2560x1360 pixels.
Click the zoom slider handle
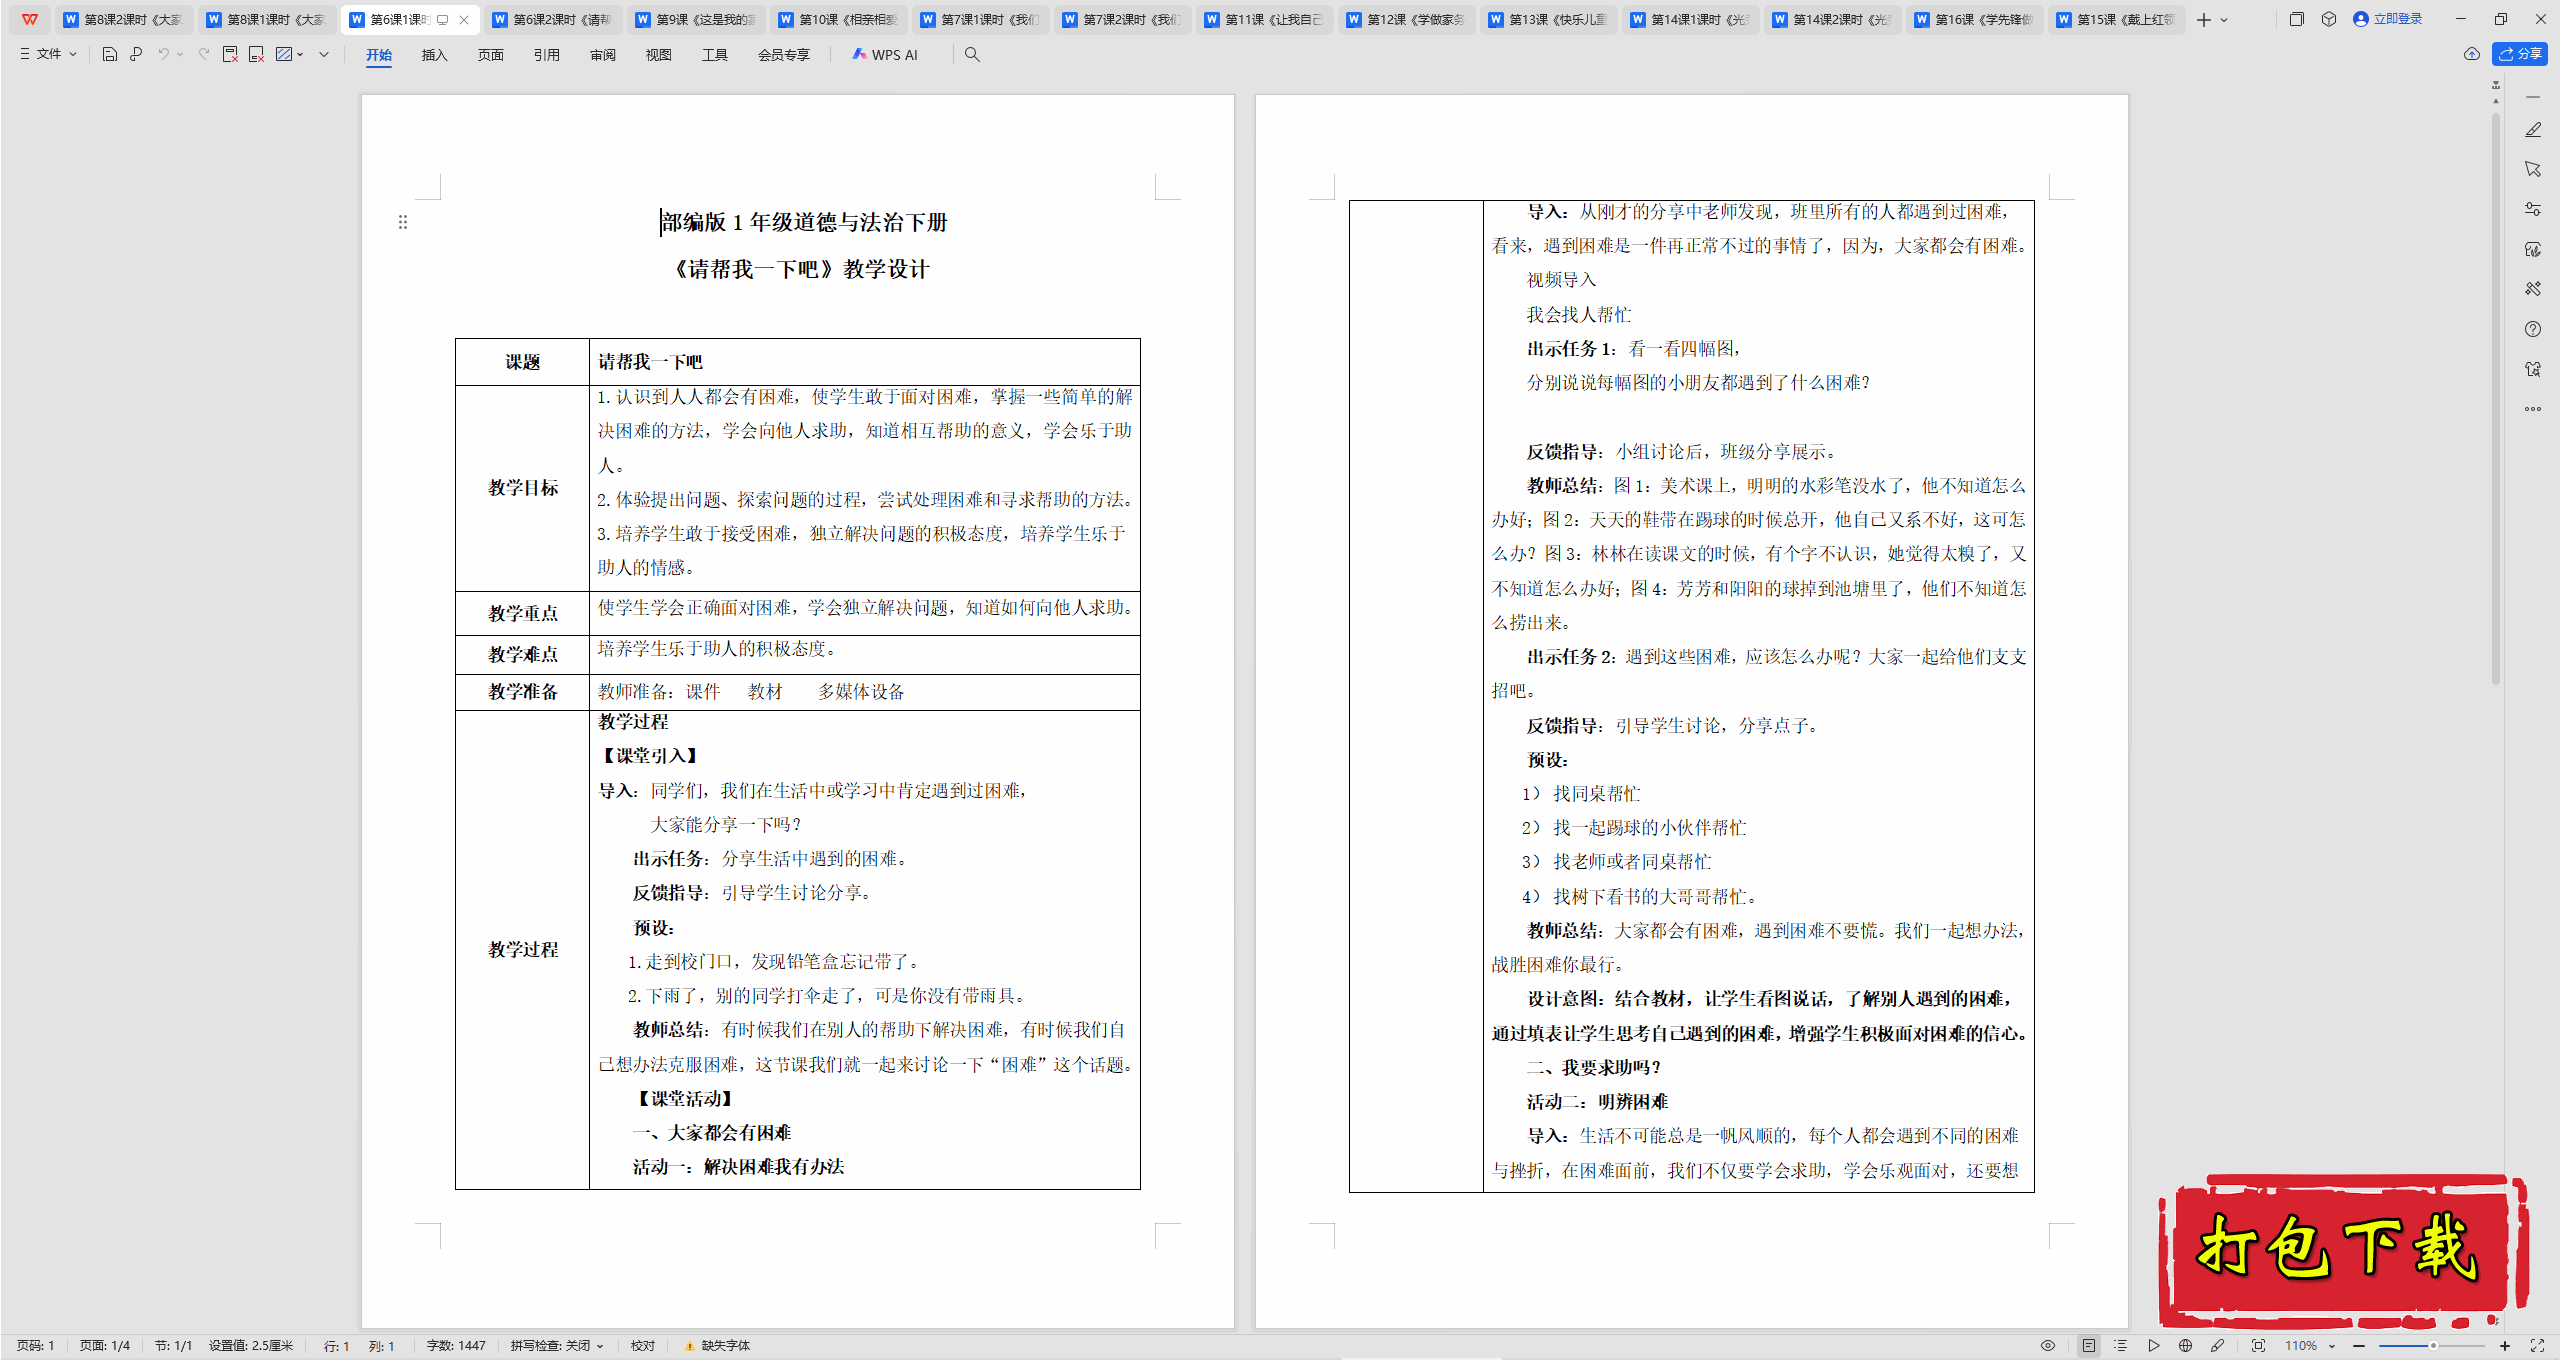click(x=2433, y=1346)
